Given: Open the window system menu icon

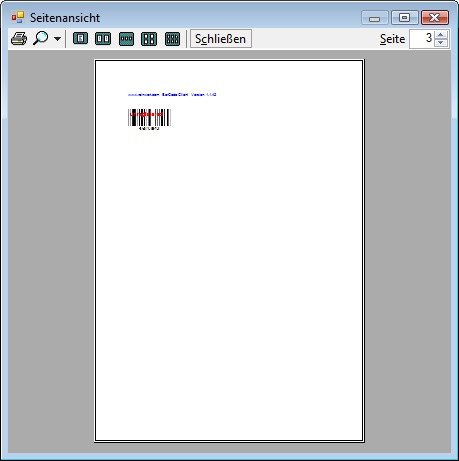Looking at the screenshot, I should point(18,17).
